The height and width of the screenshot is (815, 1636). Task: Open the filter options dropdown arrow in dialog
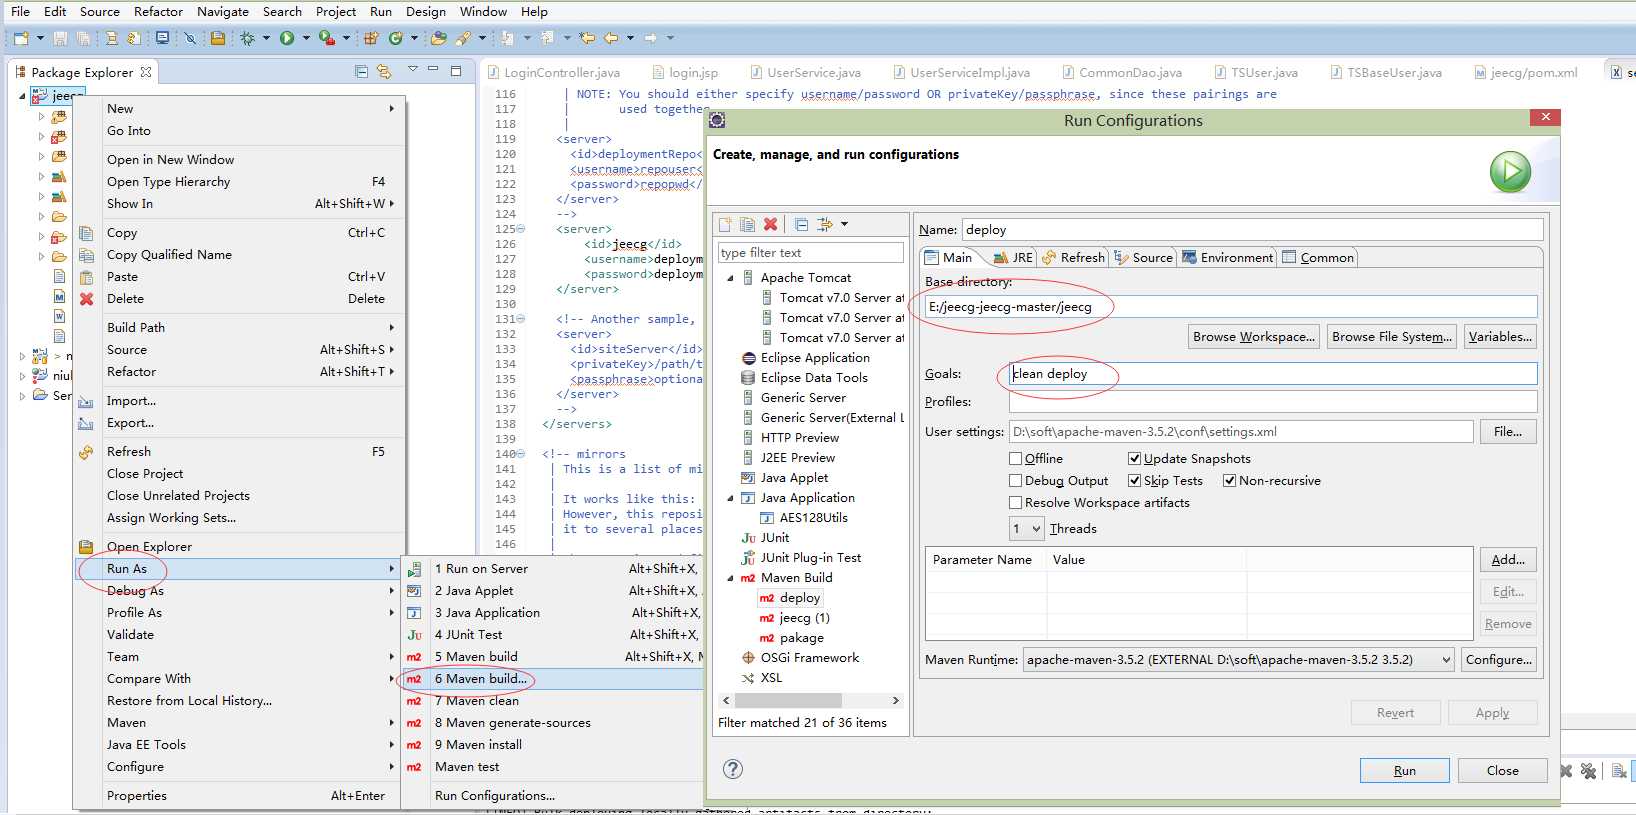(x=844, y=224)
